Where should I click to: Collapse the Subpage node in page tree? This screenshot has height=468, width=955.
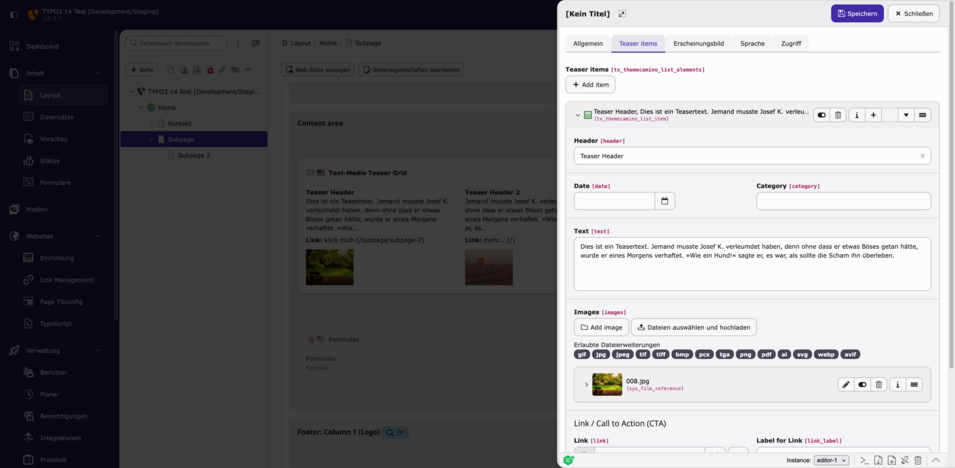point(151,139)
